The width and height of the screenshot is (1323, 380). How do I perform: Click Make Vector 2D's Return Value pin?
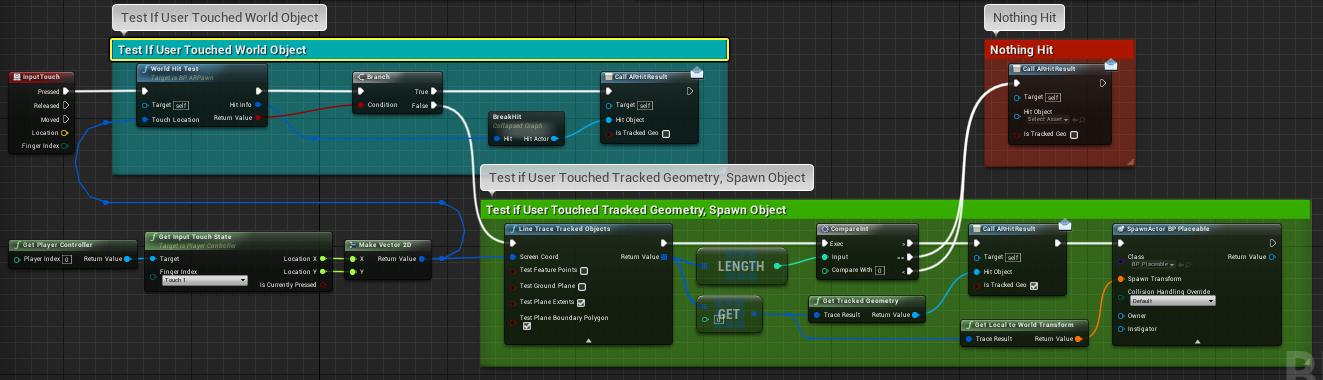pos(422,258)
